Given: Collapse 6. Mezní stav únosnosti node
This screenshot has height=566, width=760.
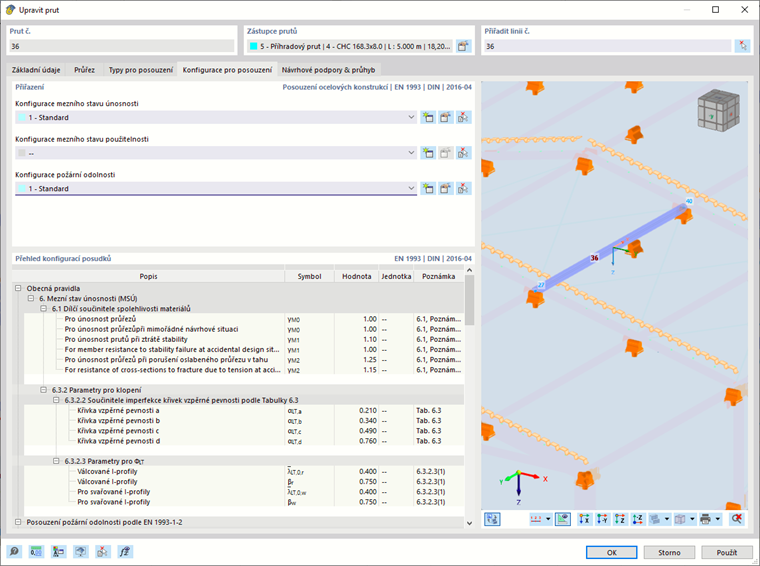Looking at the screenshot, I should [31, 299].
